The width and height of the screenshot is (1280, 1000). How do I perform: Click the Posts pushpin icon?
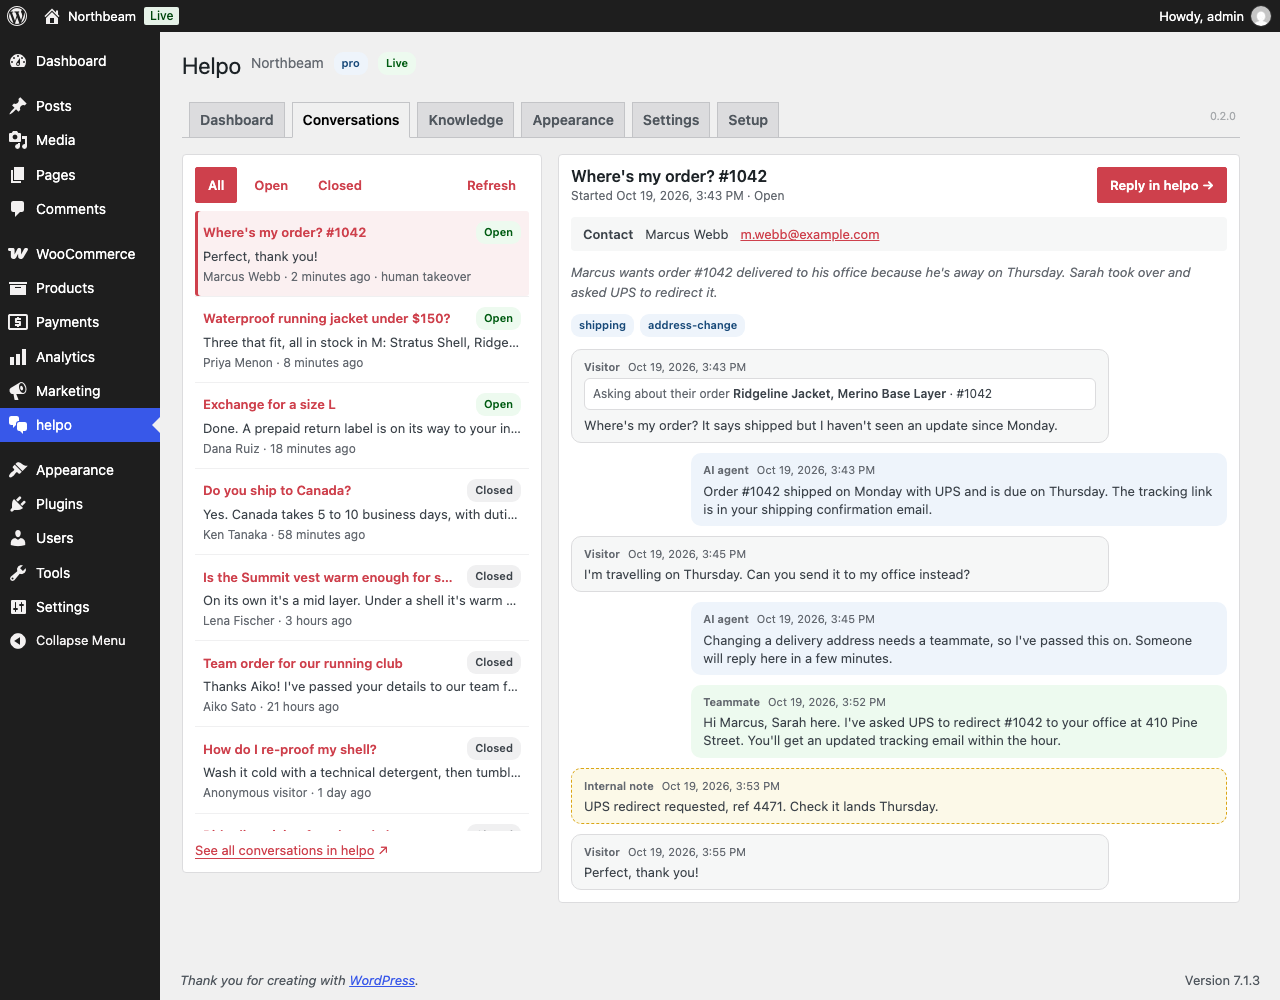coord(18,106)
